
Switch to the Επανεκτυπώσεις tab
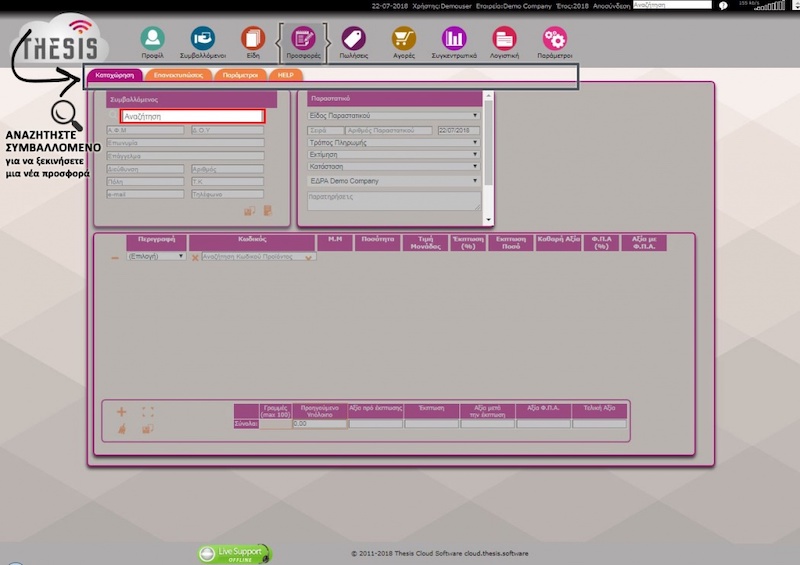click(178, 75)
